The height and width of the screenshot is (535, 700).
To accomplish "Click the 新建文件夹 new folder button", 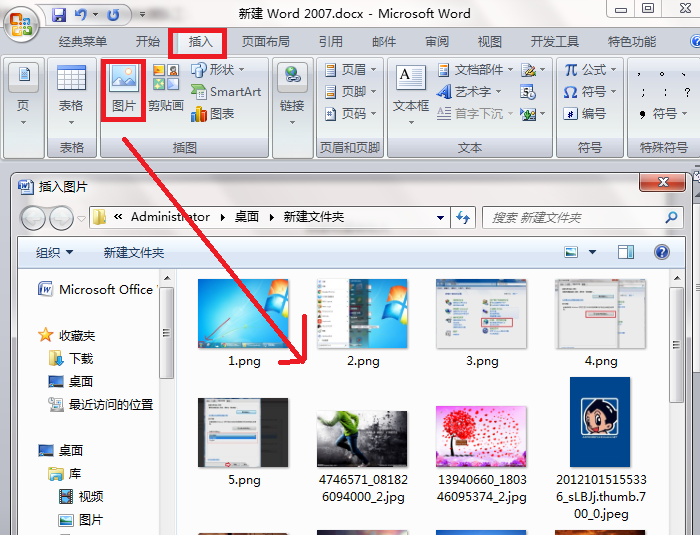I will pyautogui.click(x=134, y=253).
